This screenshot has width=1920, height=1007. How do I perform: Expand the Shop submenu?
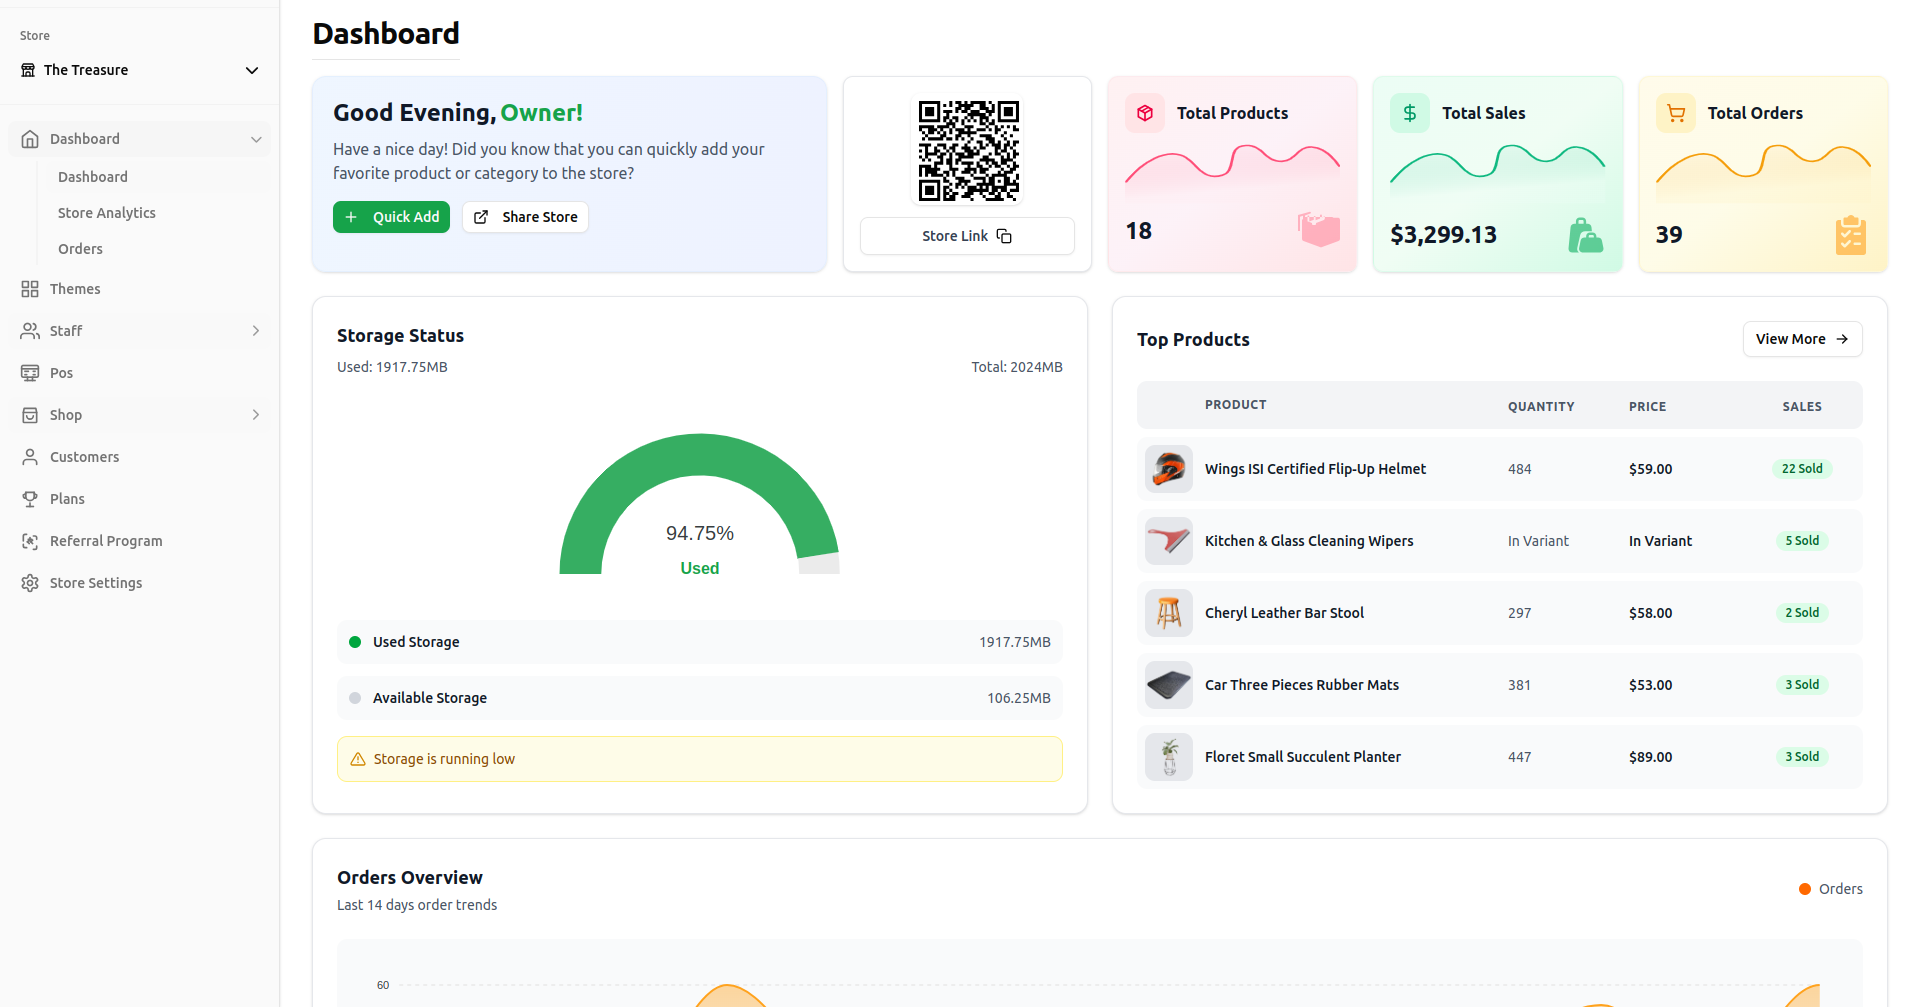(256, 415)
